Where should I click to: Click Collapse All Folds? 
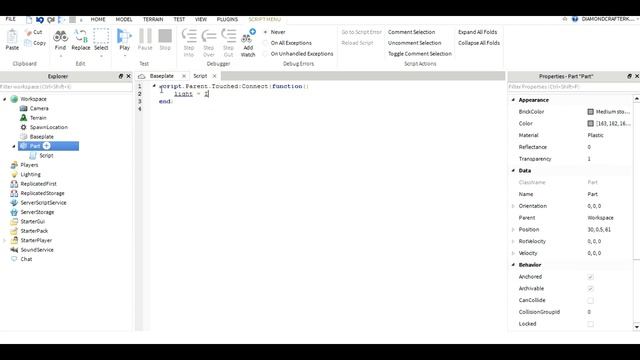(479, 43)
